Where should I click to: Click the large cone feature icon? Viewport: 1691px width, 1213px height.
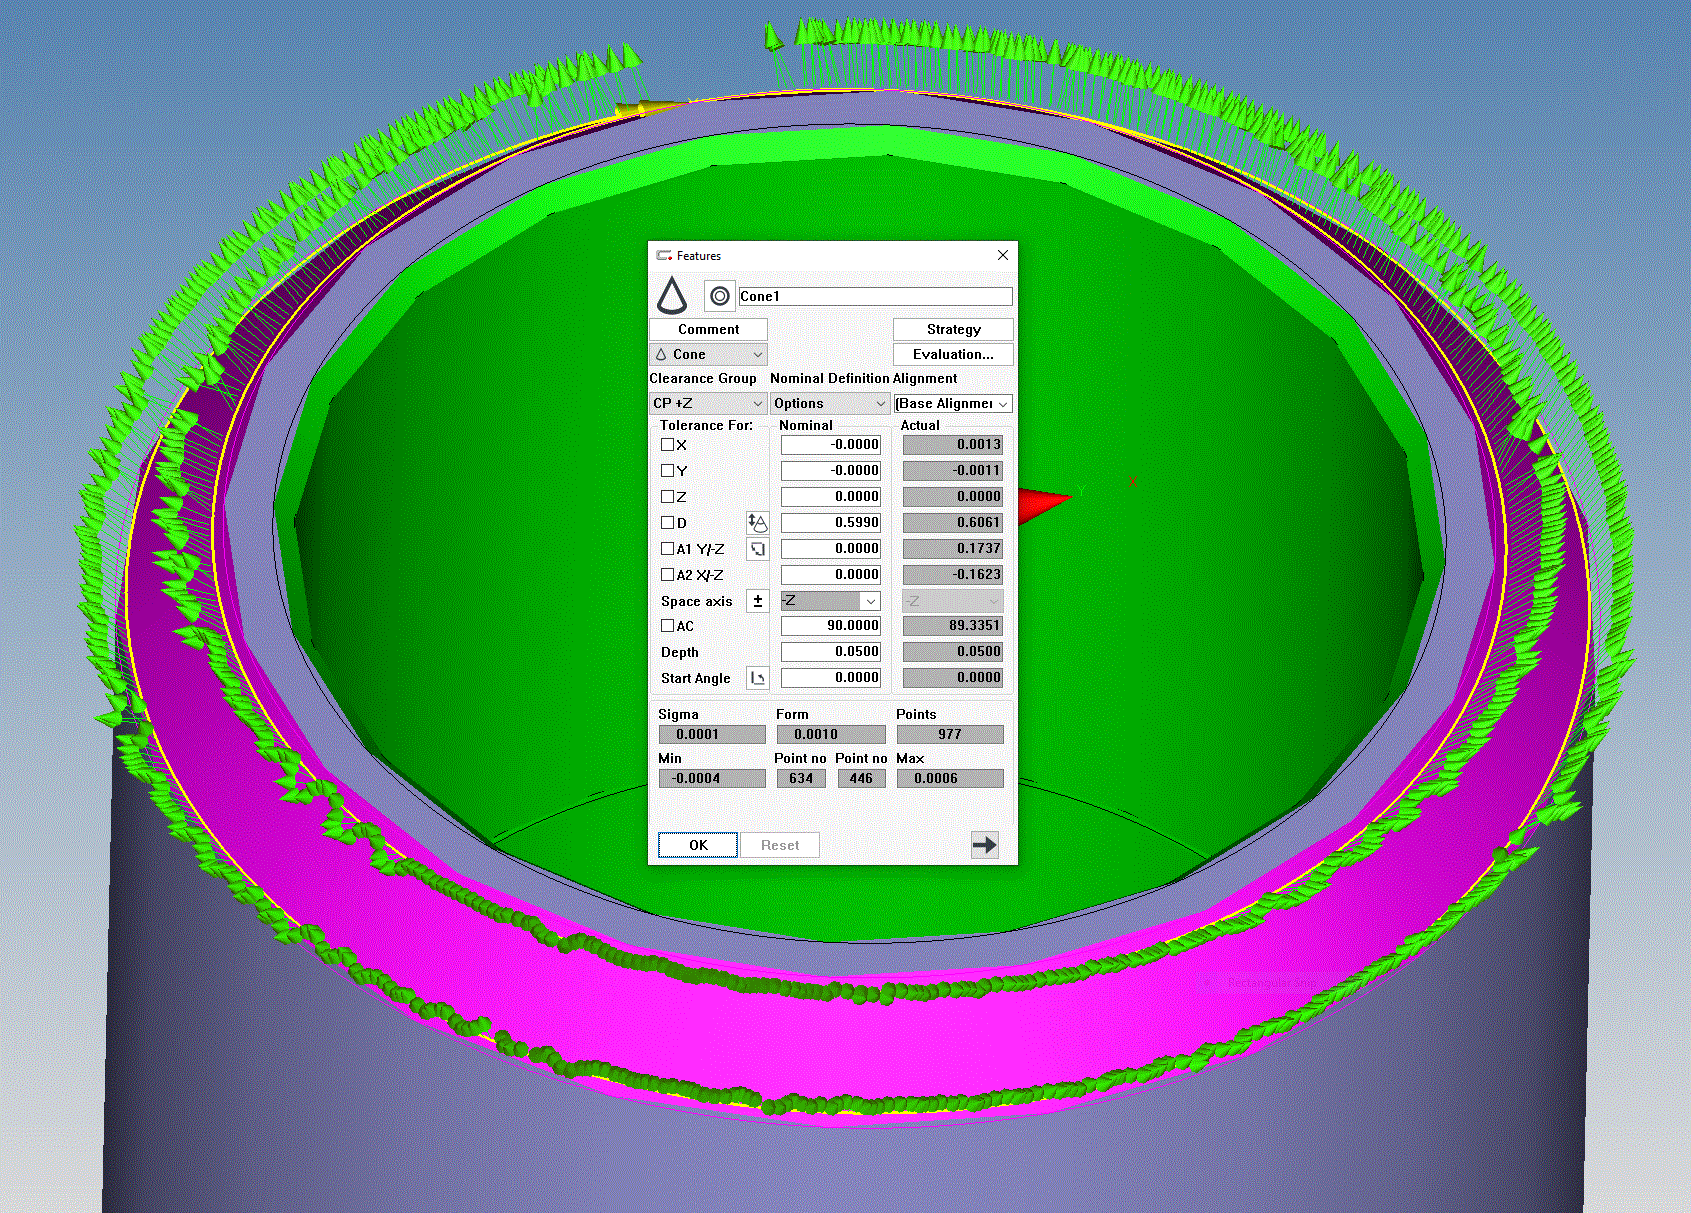point(672,296)
